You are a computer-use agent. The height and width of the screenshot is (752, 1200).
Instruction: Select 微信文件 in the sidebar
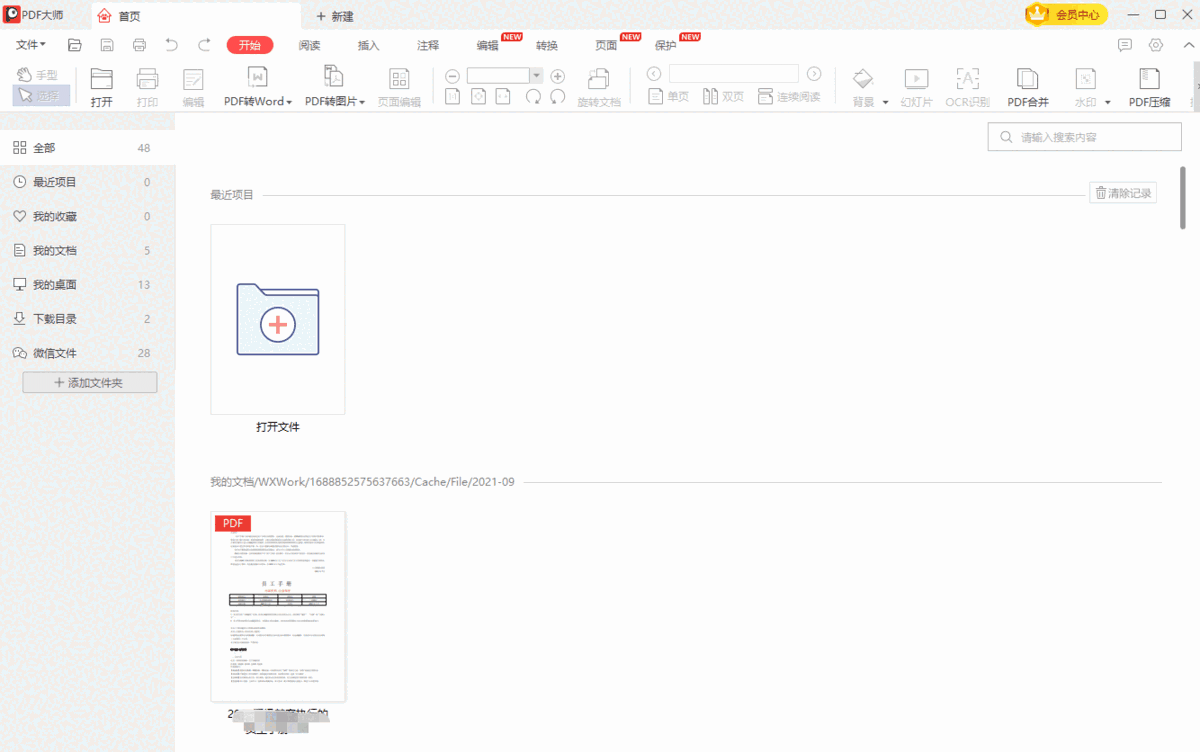point(87,352)
